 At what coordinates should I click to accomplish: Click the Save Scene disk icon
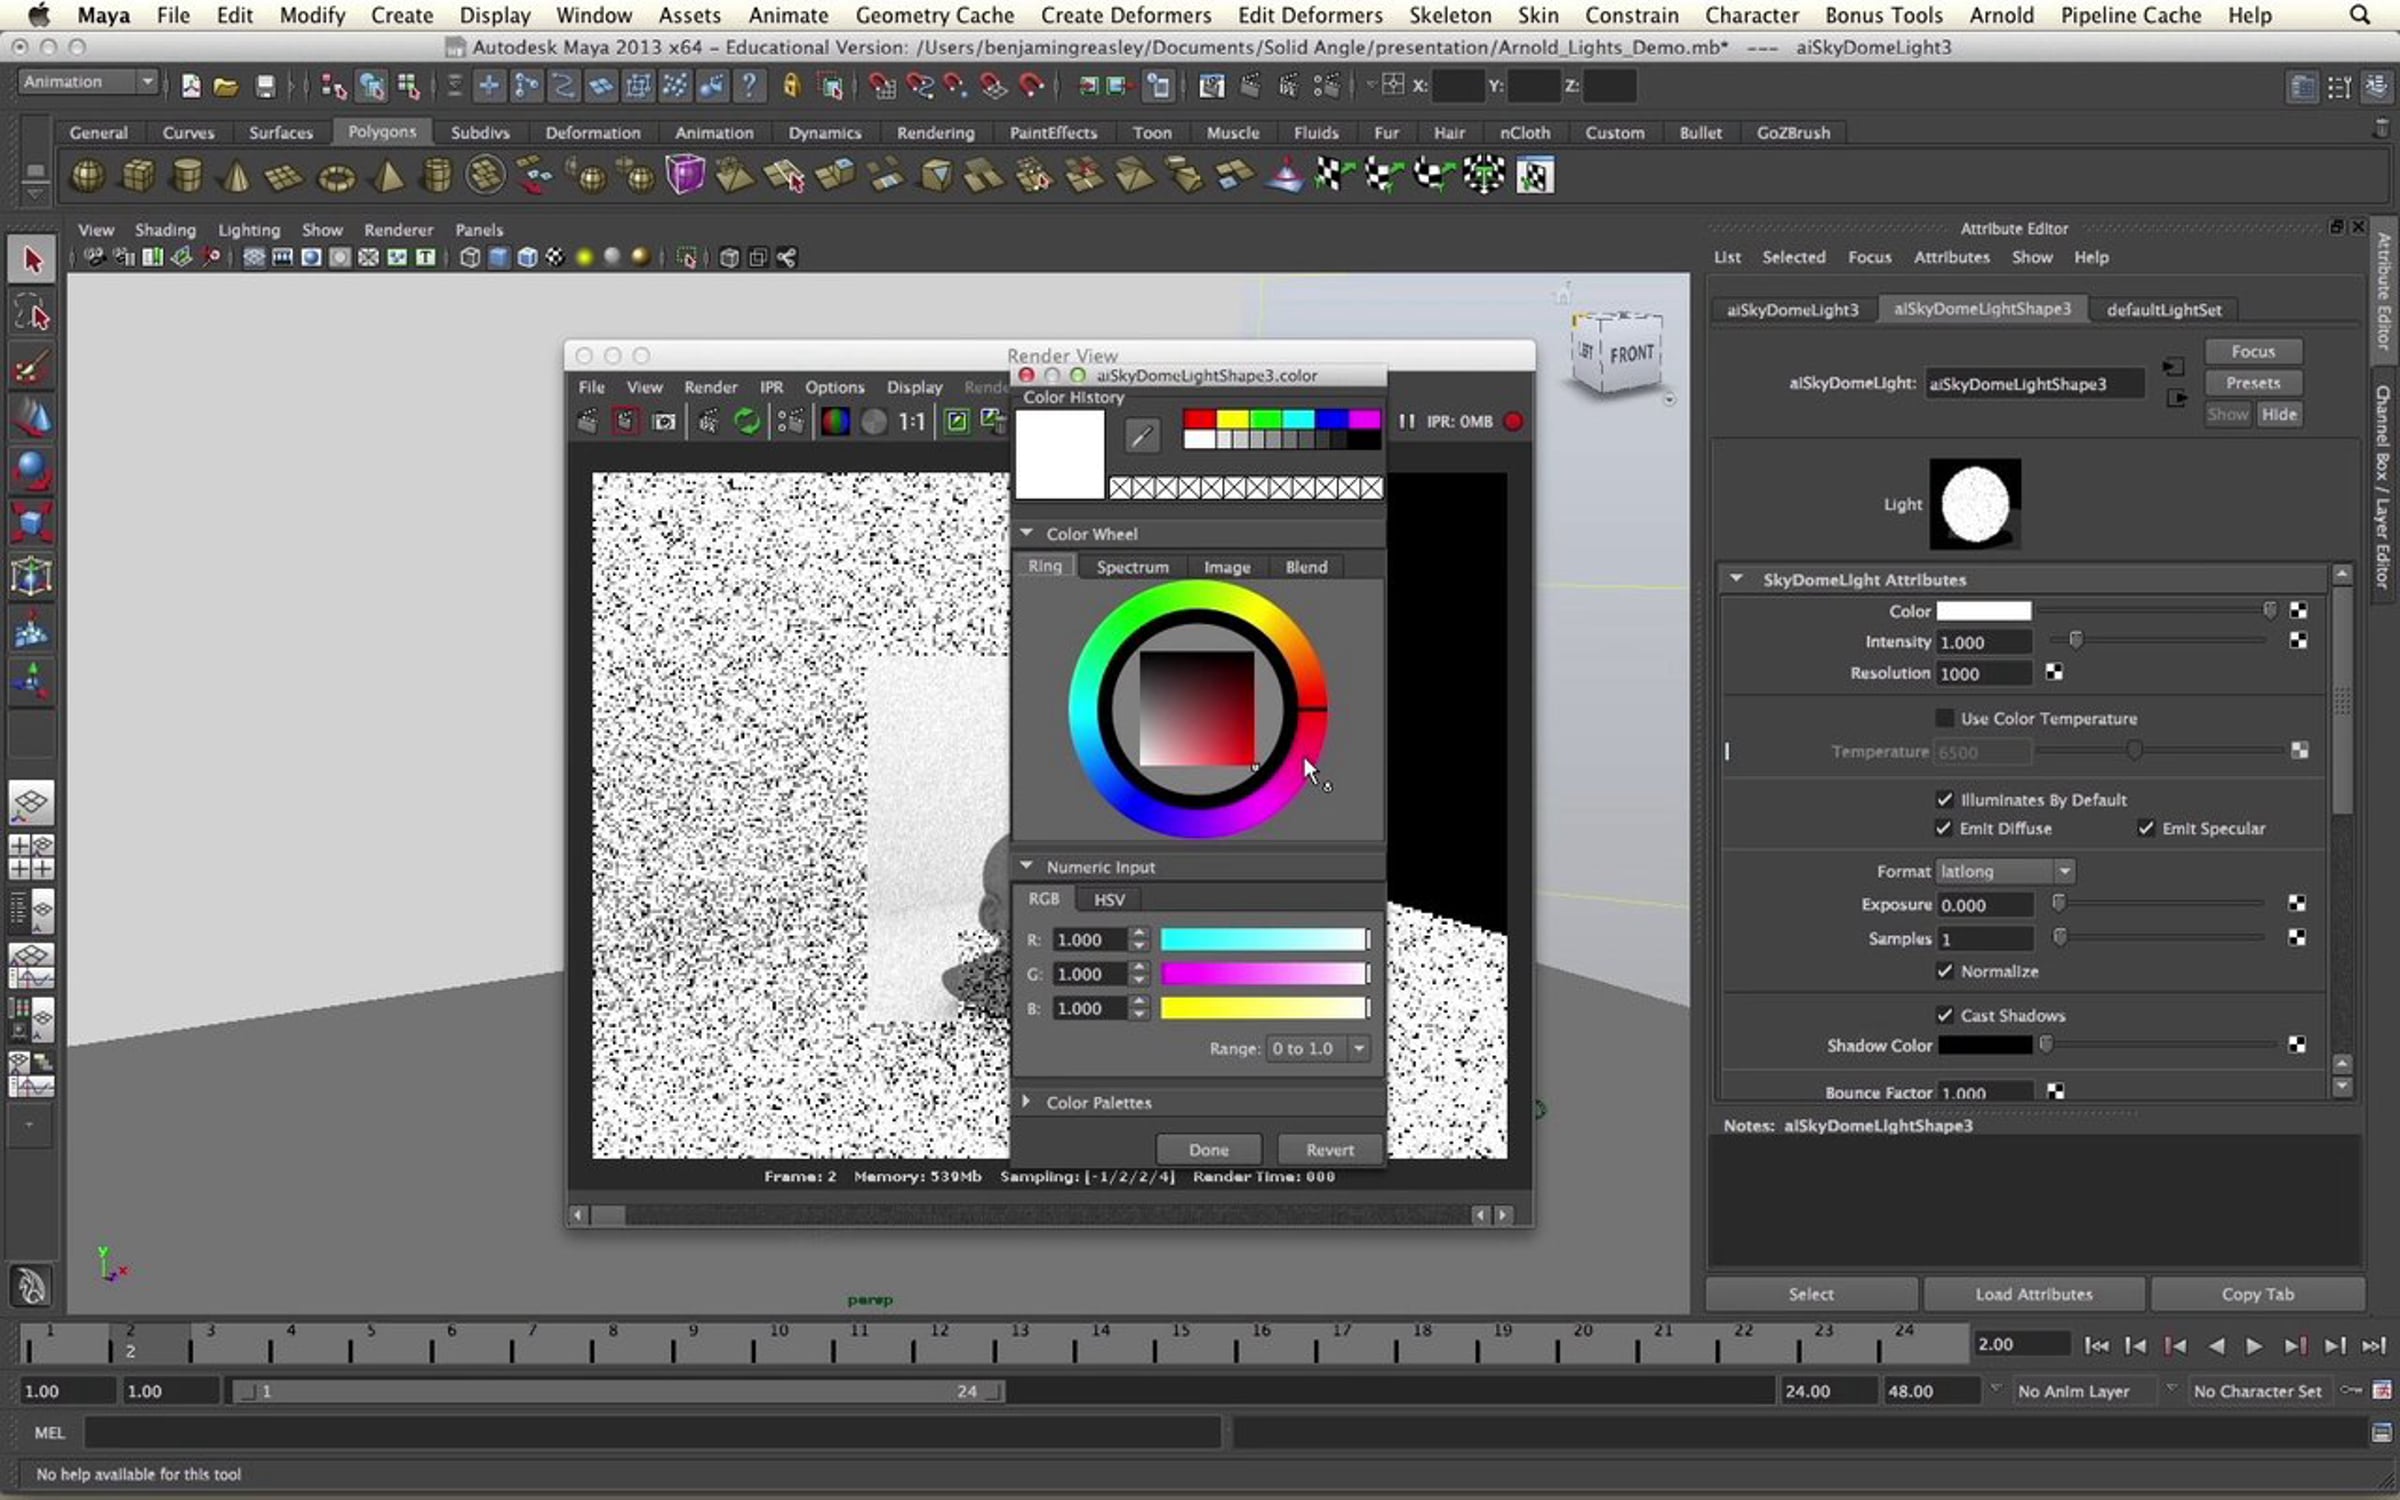265,87
